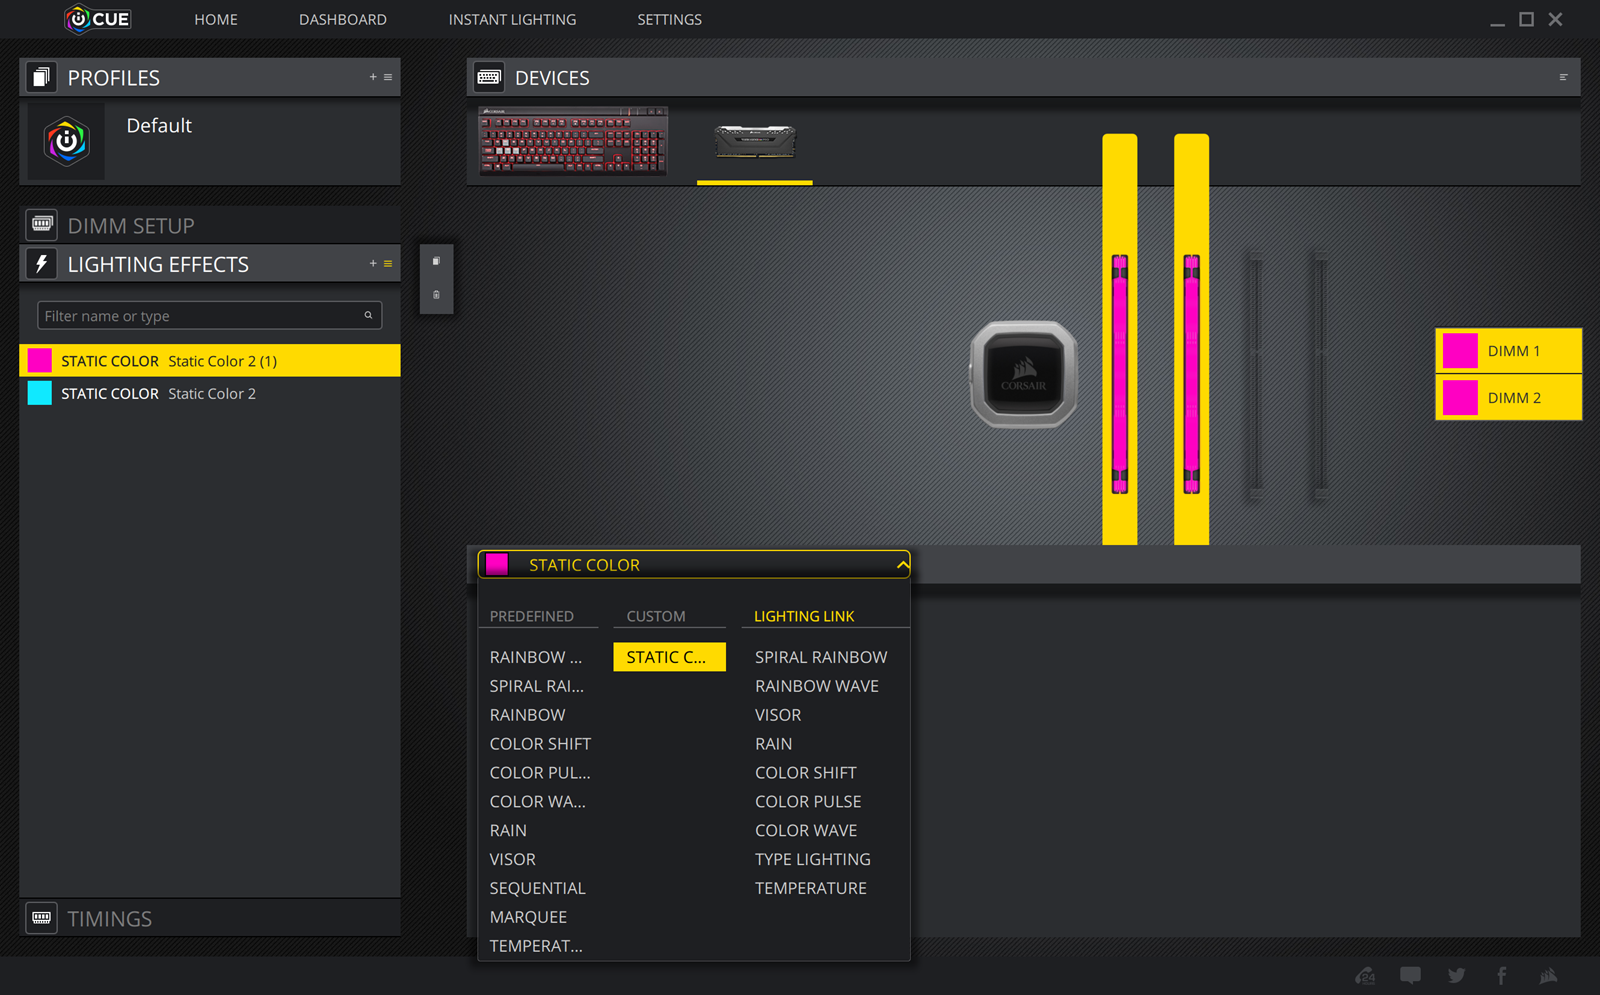Choose predefined MARQUEE effect
This screenshot has width=1600, height=995.
pos(528,918)
